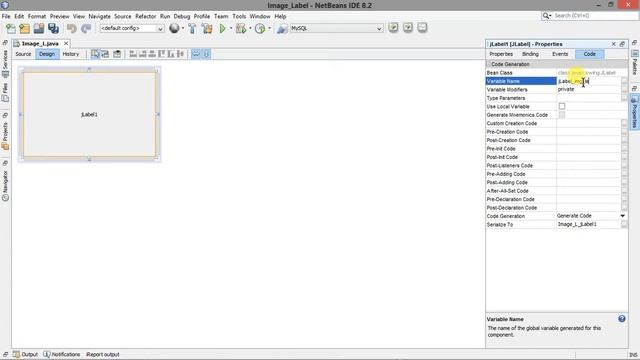
Task: Open the Notifications button
Action: [62, 354]
